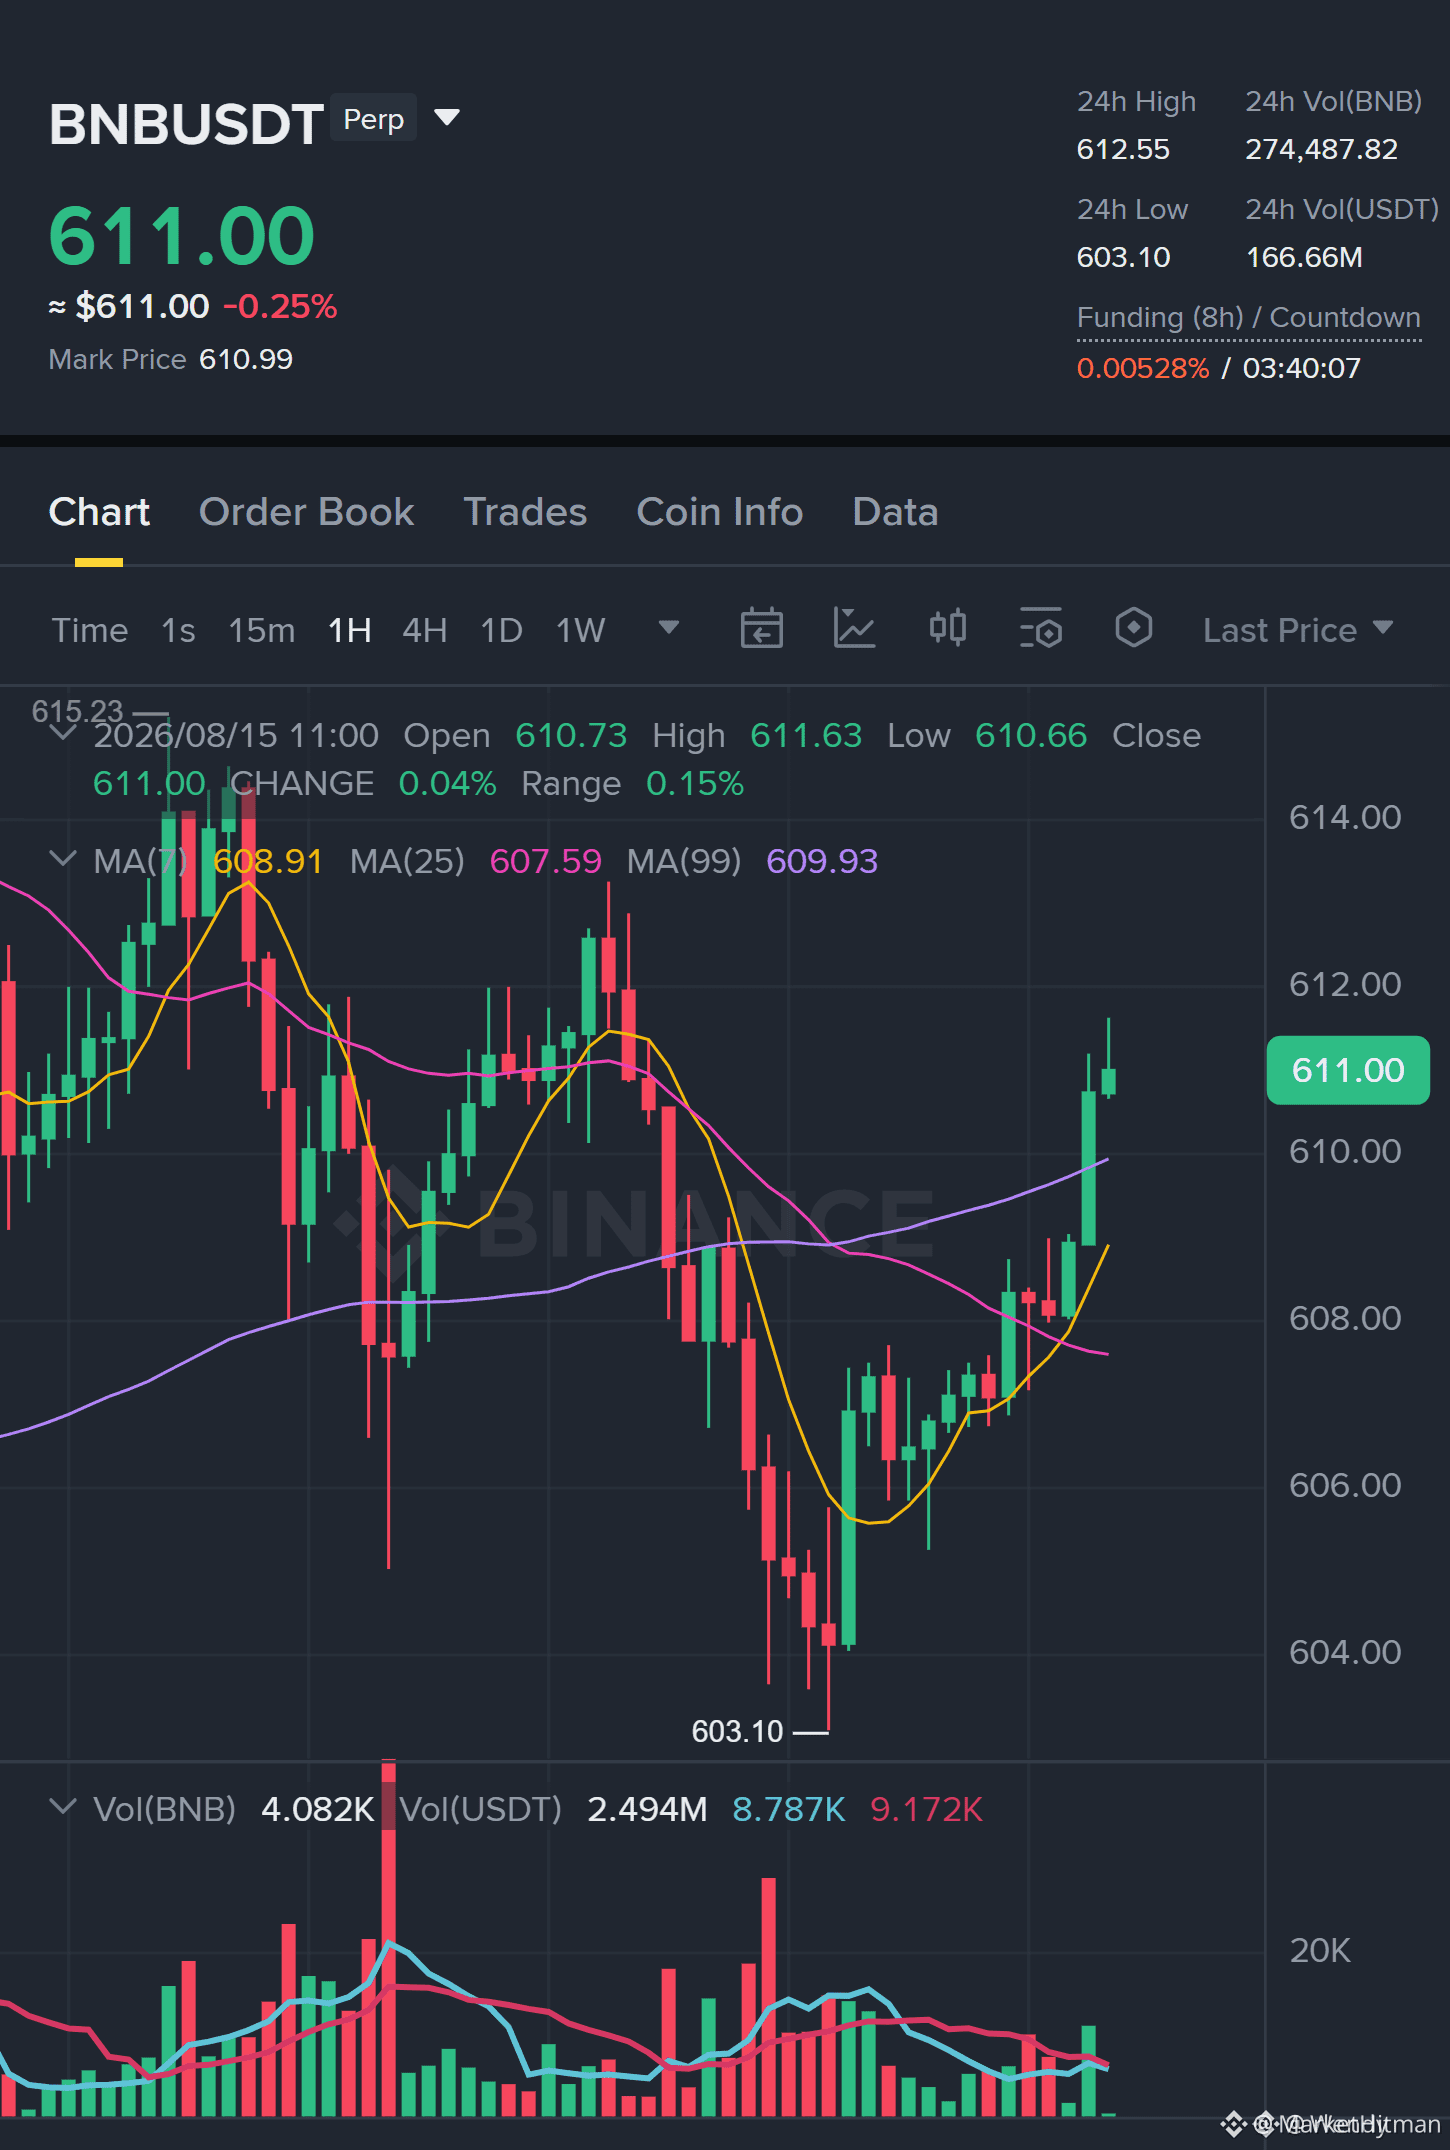
Task: Click the large 611.00 last price
Action: coord(182,236)
